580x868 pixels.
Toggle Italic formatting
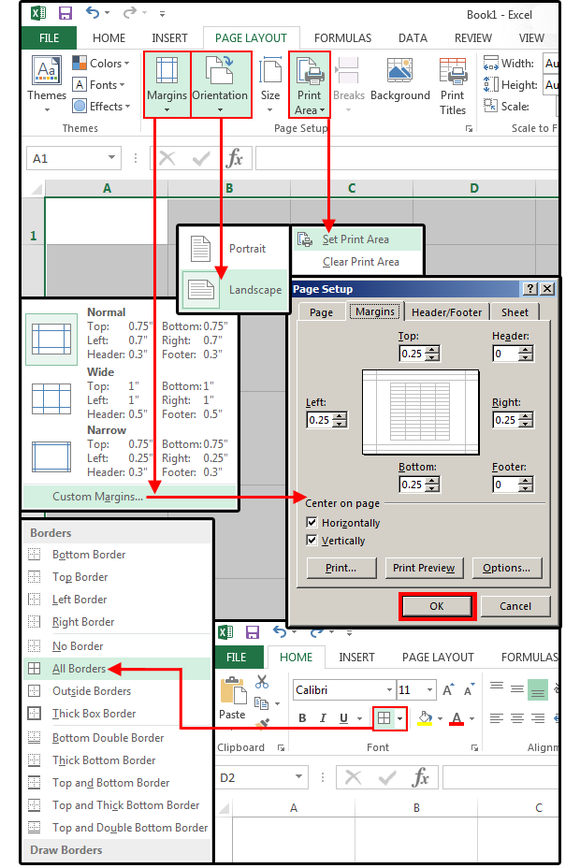[323, 718]
